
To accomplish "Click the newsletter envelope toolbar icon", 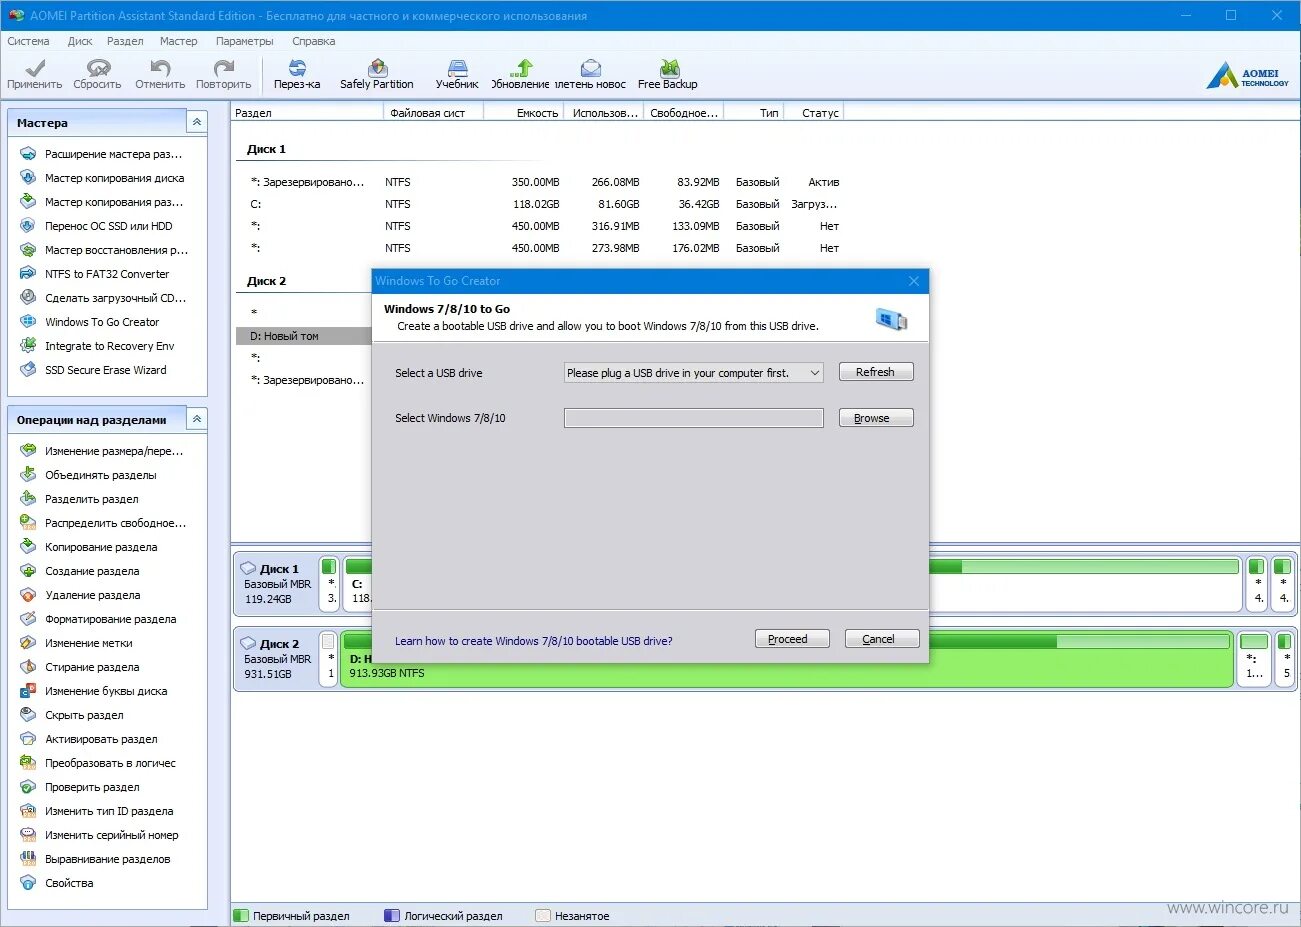I will click(591, 74).
